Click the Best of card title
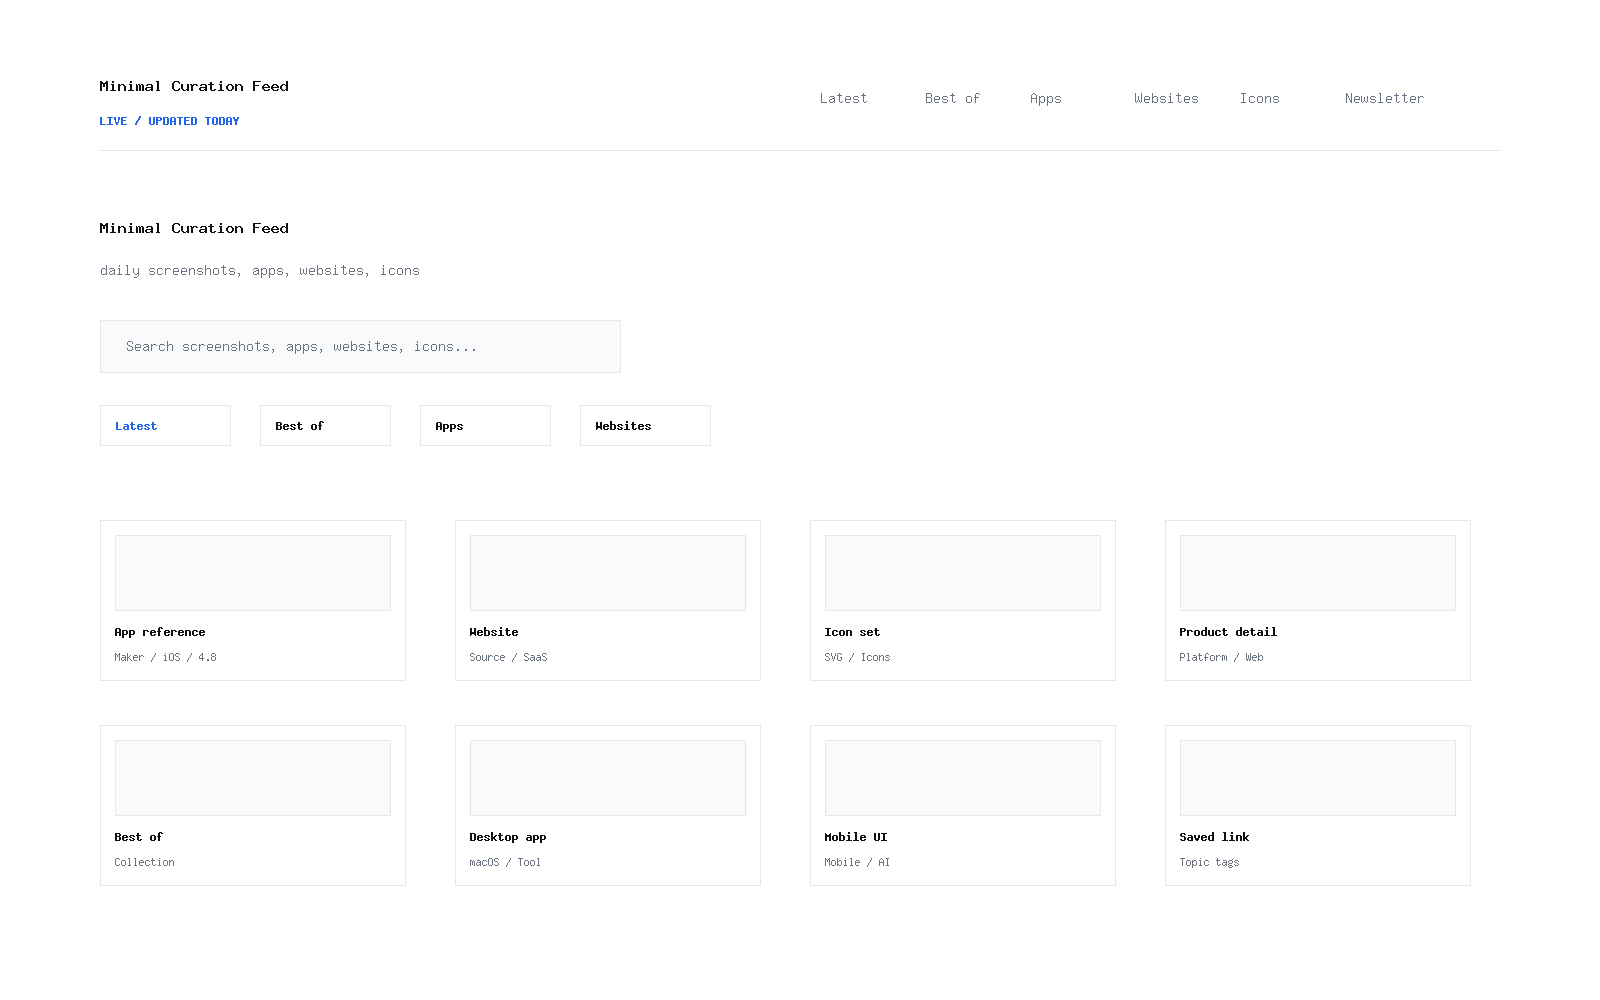 138,837
